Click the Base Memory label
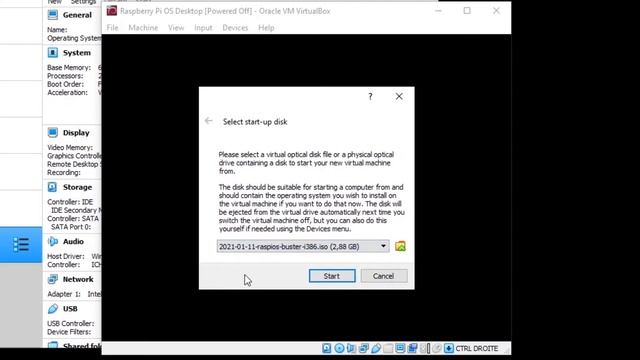The width and height of the screenshot is (640, 360). [x=69, y=67]
